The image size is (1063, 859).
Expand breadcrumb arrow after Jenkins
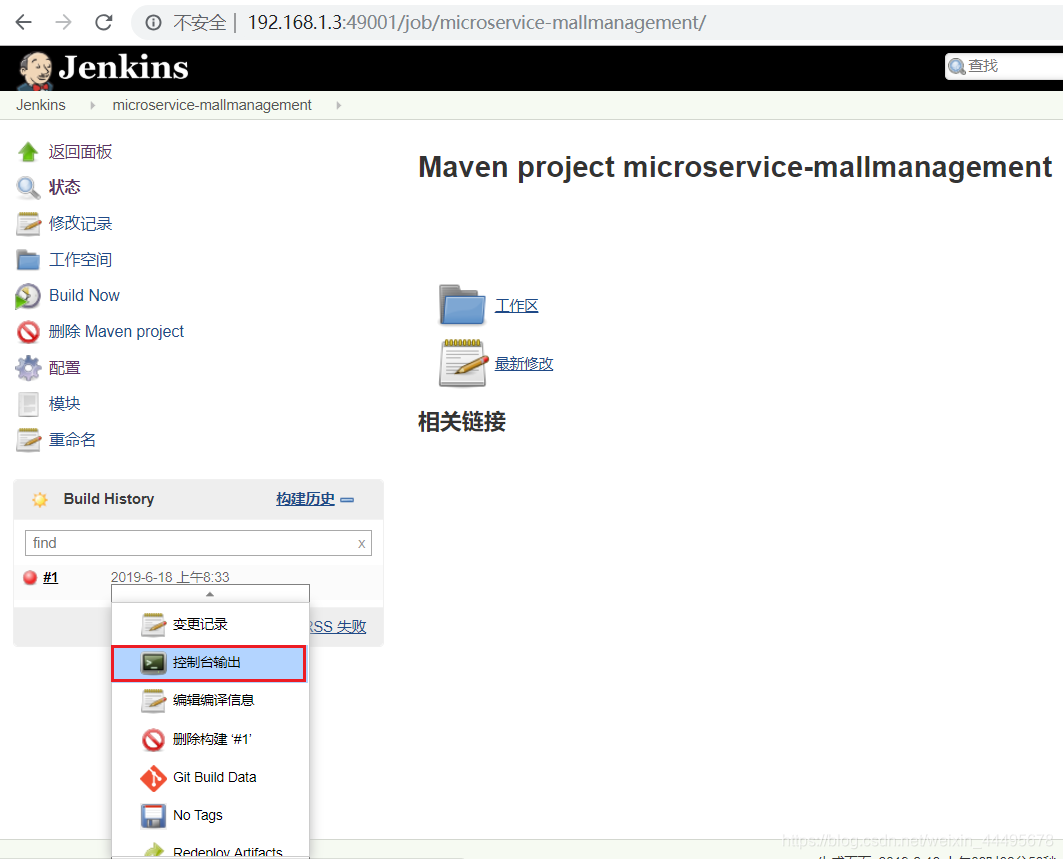tap(92, 106)
